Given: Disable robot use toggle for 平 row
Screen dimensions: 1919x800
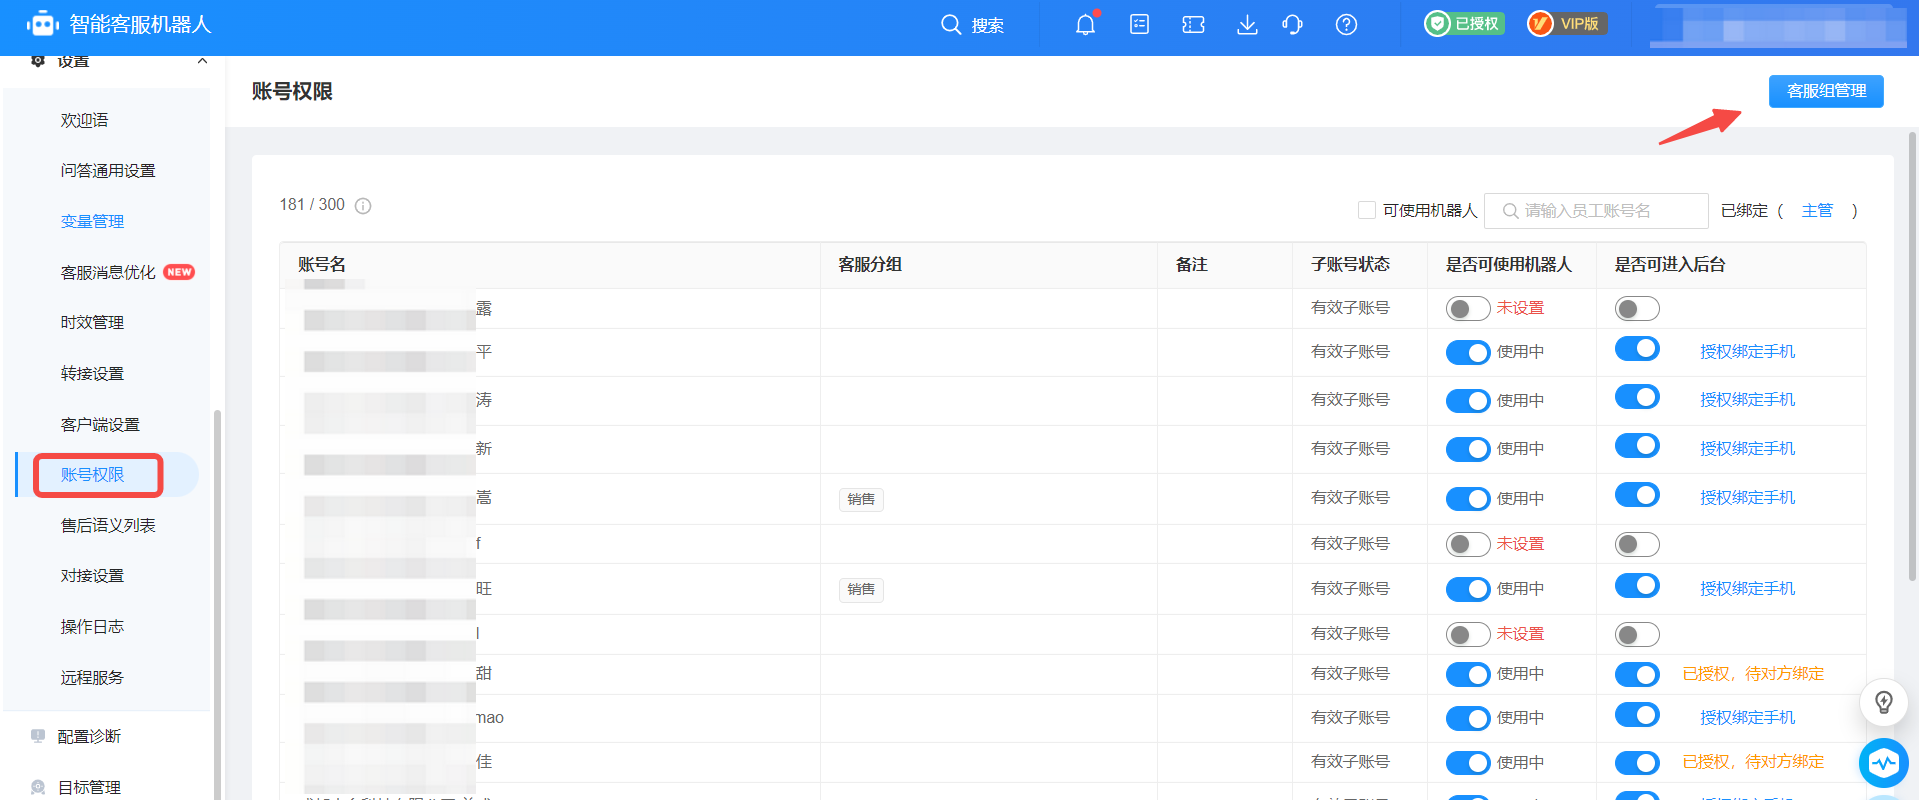Looking at the screenshot, I should tap(1467, 353).
